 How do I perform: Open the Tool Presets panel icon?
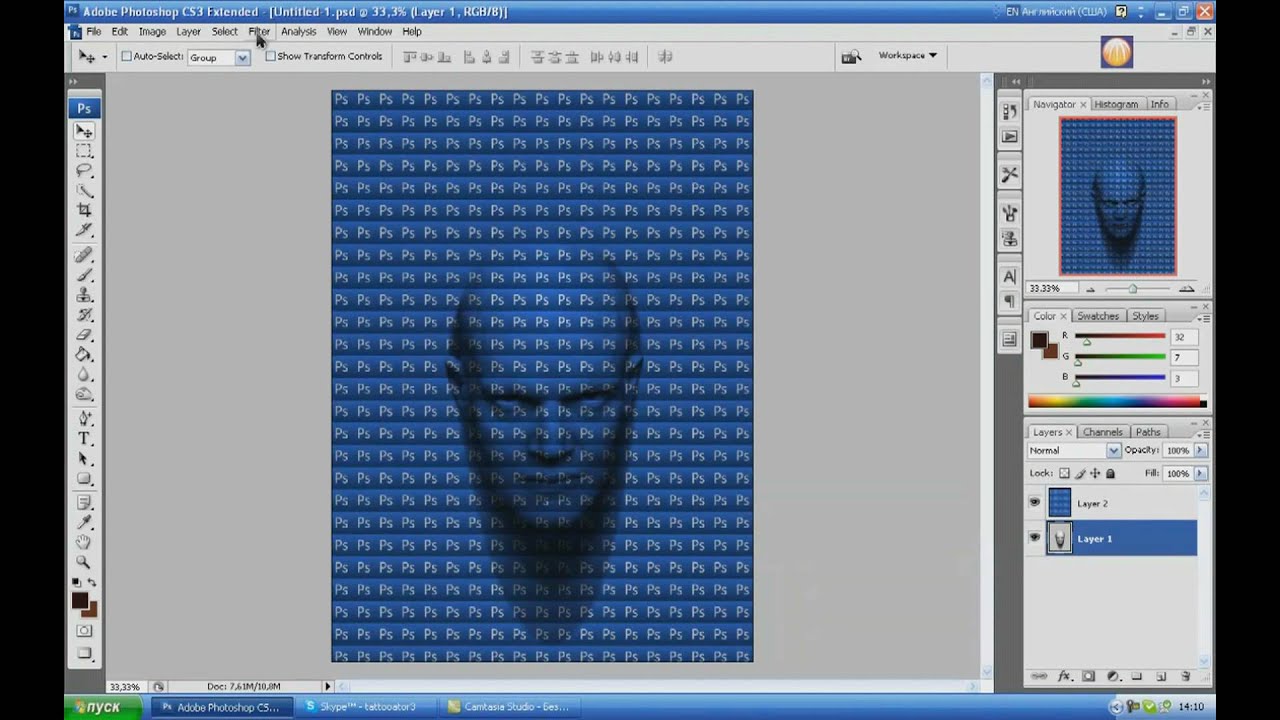coord(1009,174)
